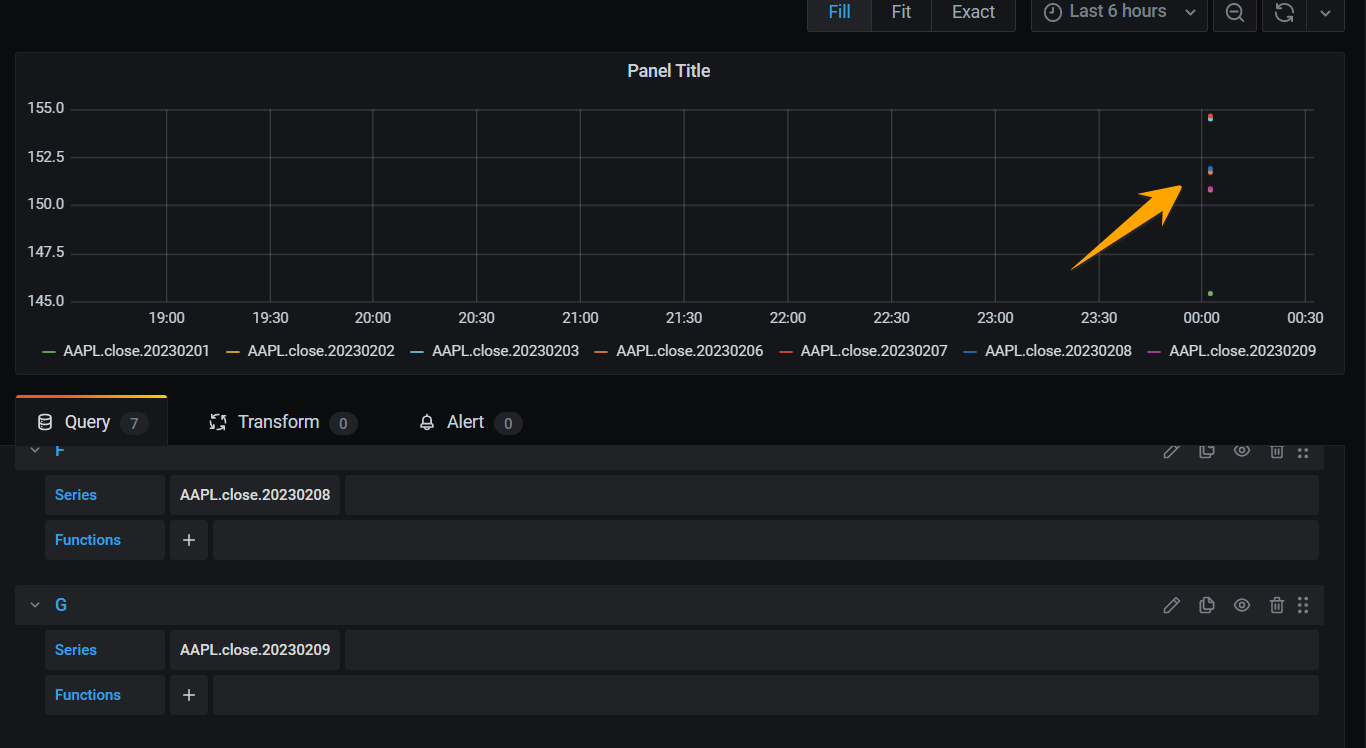Click the empty functions field in query F
The height and width of the screenshot is (748, 1366).
(x=766, y=540)
